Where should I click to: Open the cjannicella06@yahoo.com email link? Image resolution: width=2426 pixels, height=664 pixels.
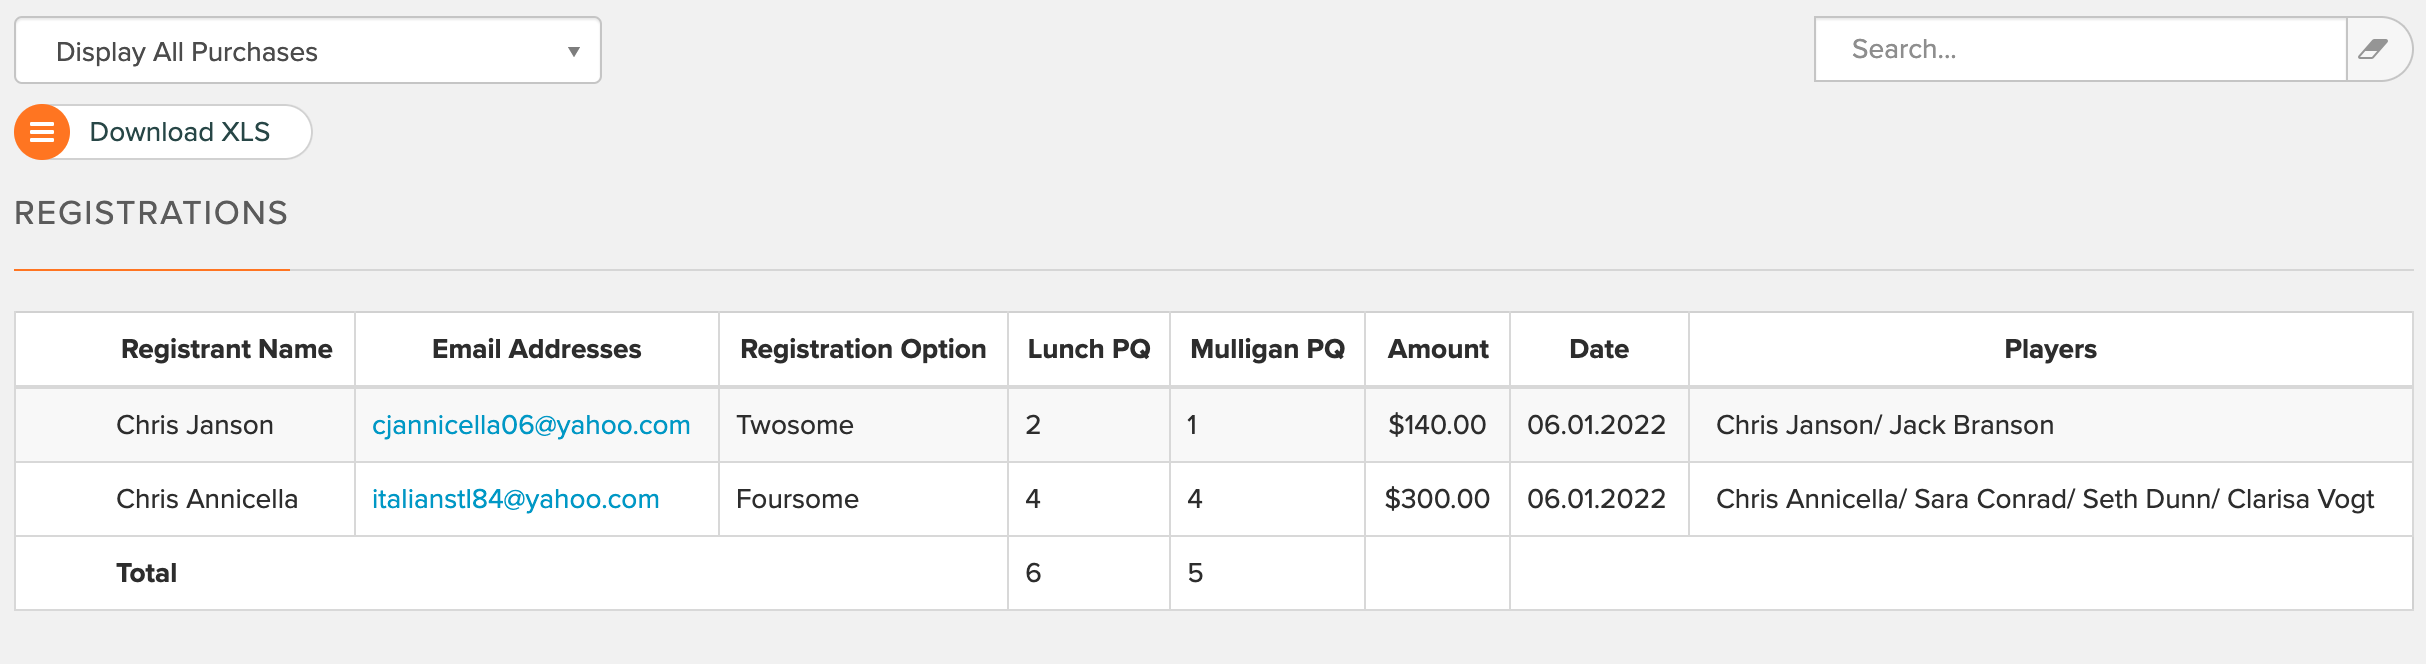point(531,425)
